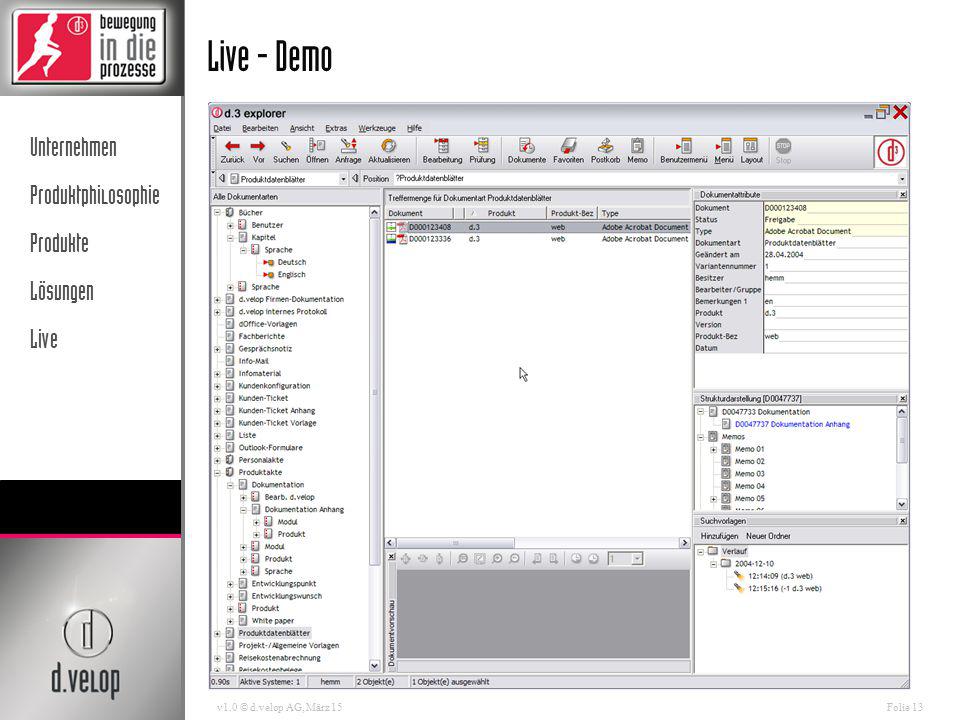Open the Datei menu
960x720 pixels.
point(222,129)
